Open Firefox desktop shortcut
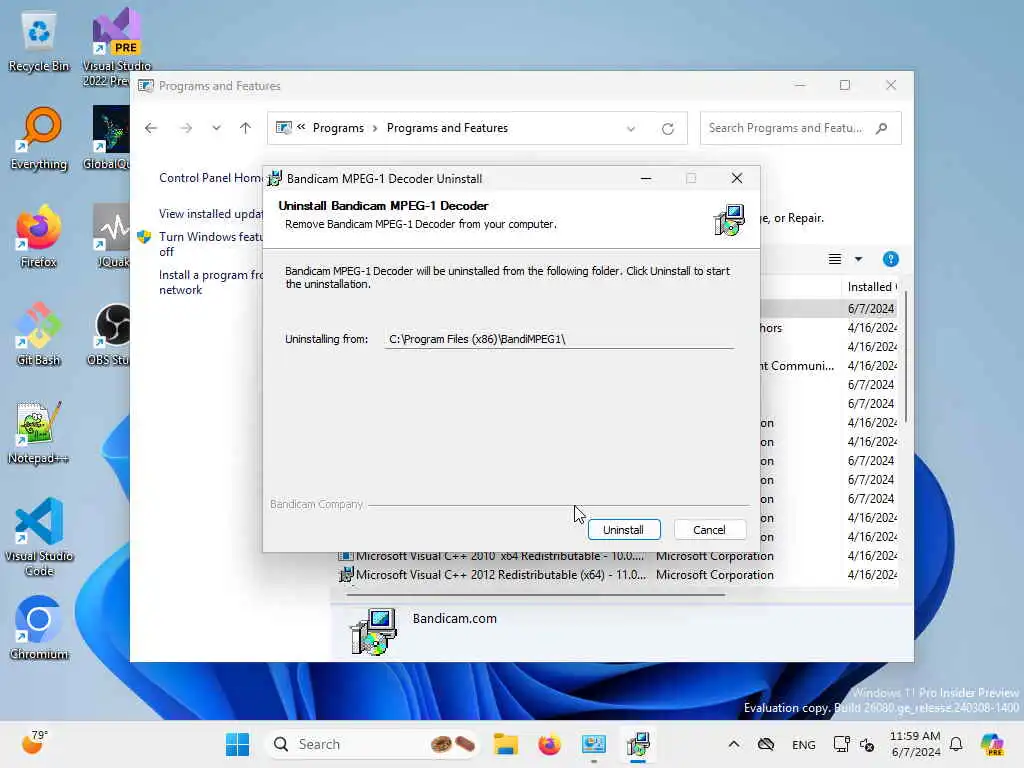This screenshot has height=768, width=1024. pos(39,237)
